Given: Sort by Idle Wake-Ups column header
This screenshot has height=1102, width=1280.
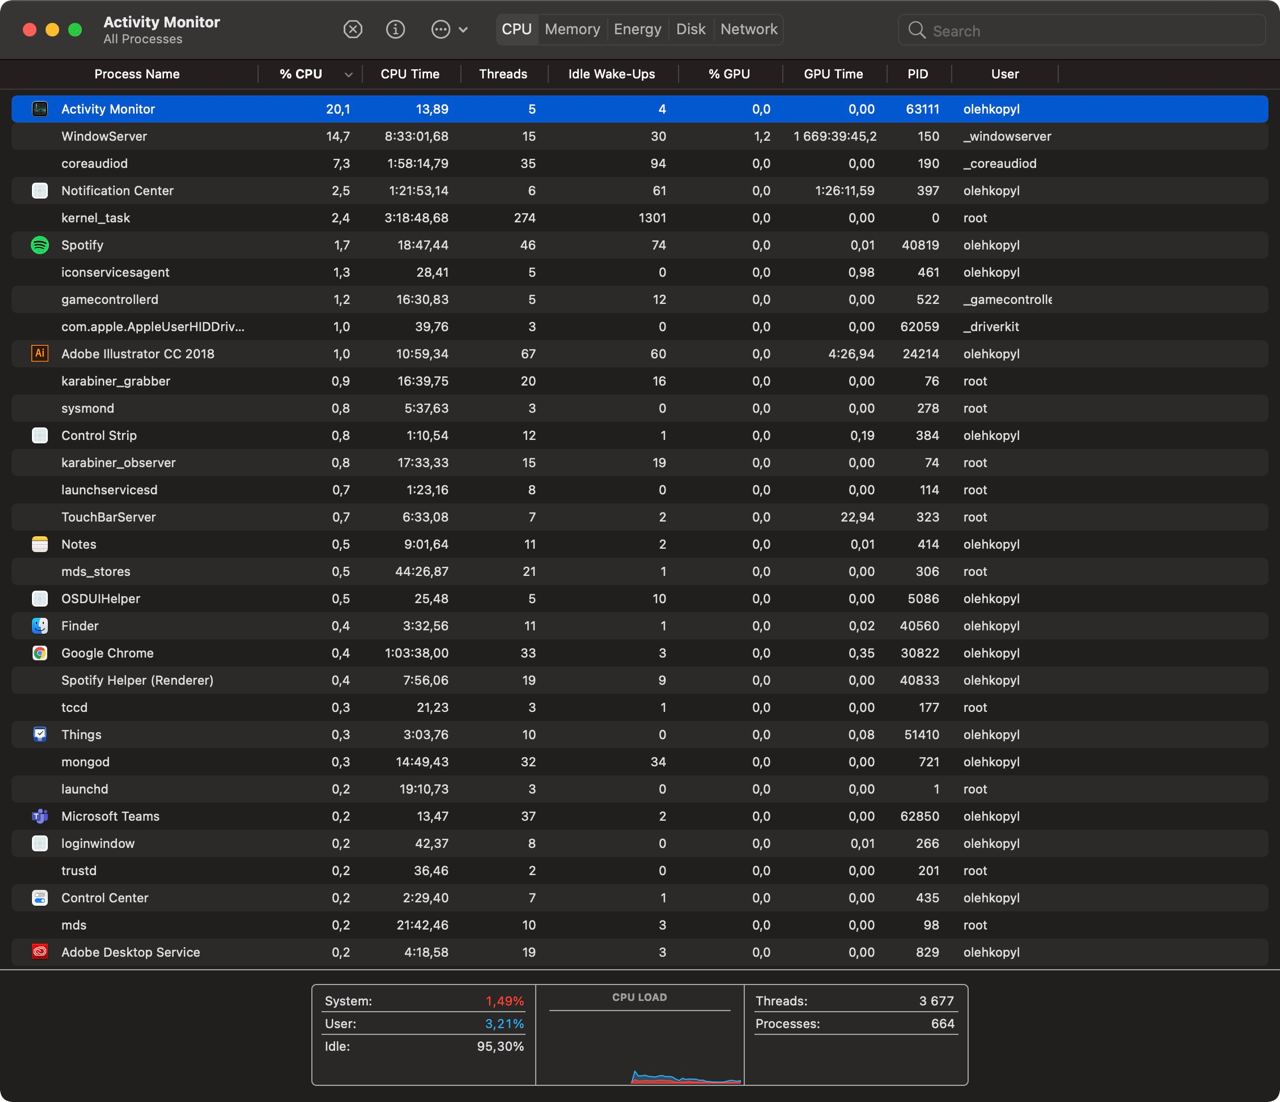Looking at the screenshot, I should pyautogui.click(x=612, y=74).
